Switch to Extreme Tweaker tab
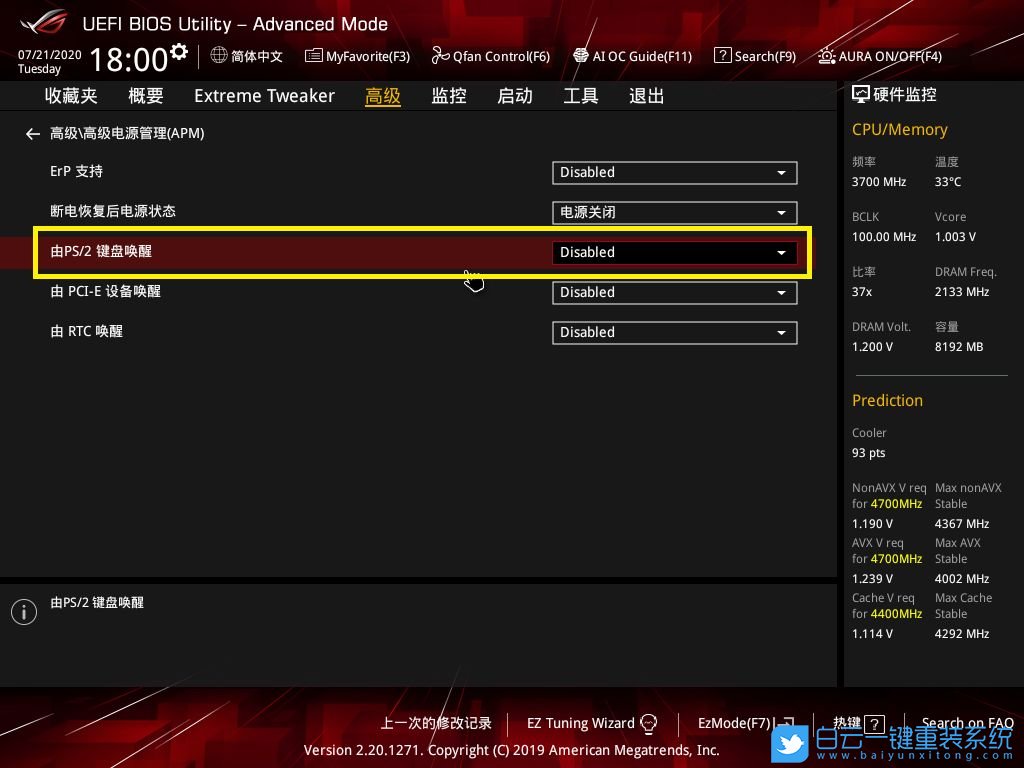This screenshot has height=768, width=1024. [264, 96]
